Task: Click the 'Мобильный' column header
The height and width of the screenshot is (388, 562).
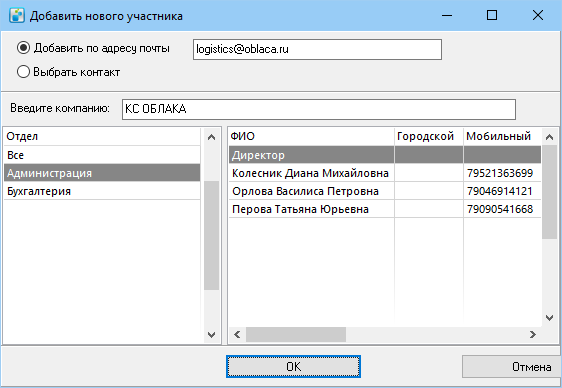Action: (502, 136)
